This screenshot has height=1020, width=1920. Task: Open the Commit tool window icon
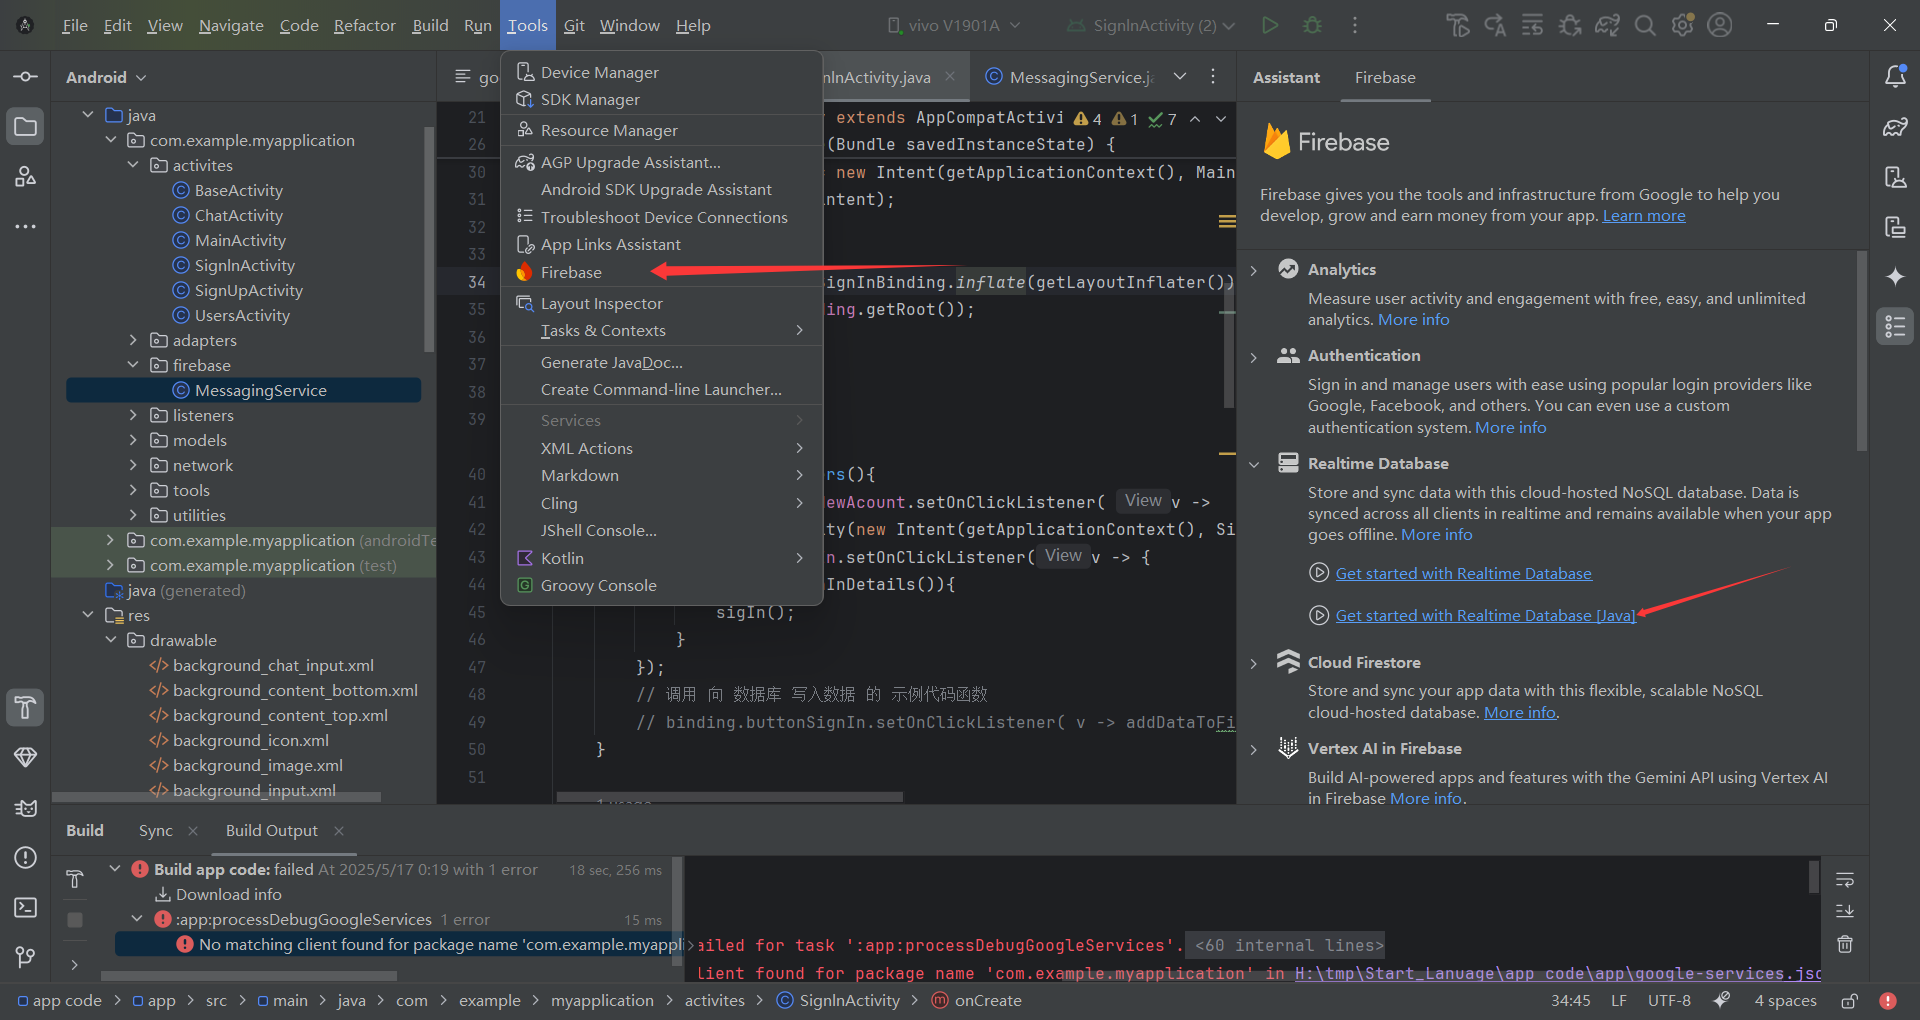point(26,77)
